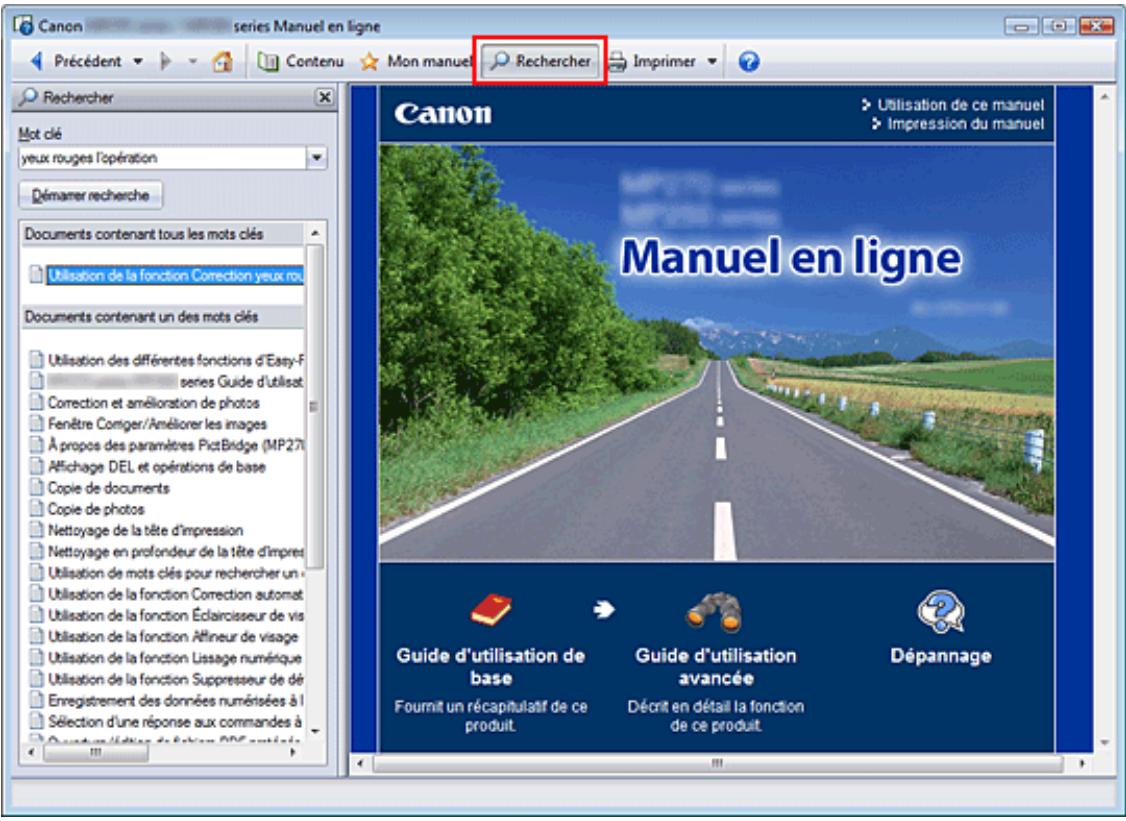Open result Utilisation de la fonction Éclaircisseur de vis
This screenshot has height=821, width=1126.
[176, 616]
